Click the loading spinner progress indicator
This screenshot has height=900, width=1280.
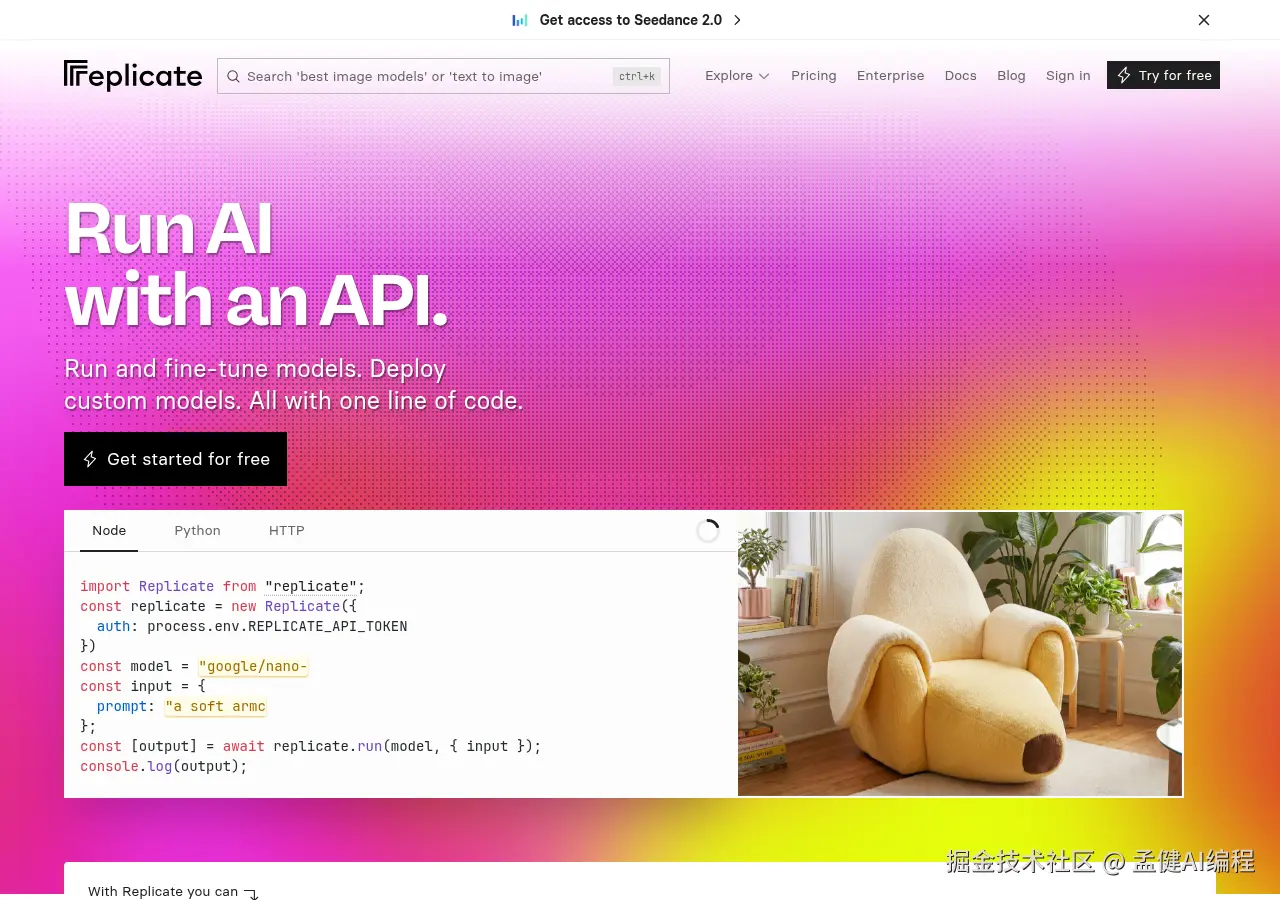pyautogui.click(x=708, y=530)
